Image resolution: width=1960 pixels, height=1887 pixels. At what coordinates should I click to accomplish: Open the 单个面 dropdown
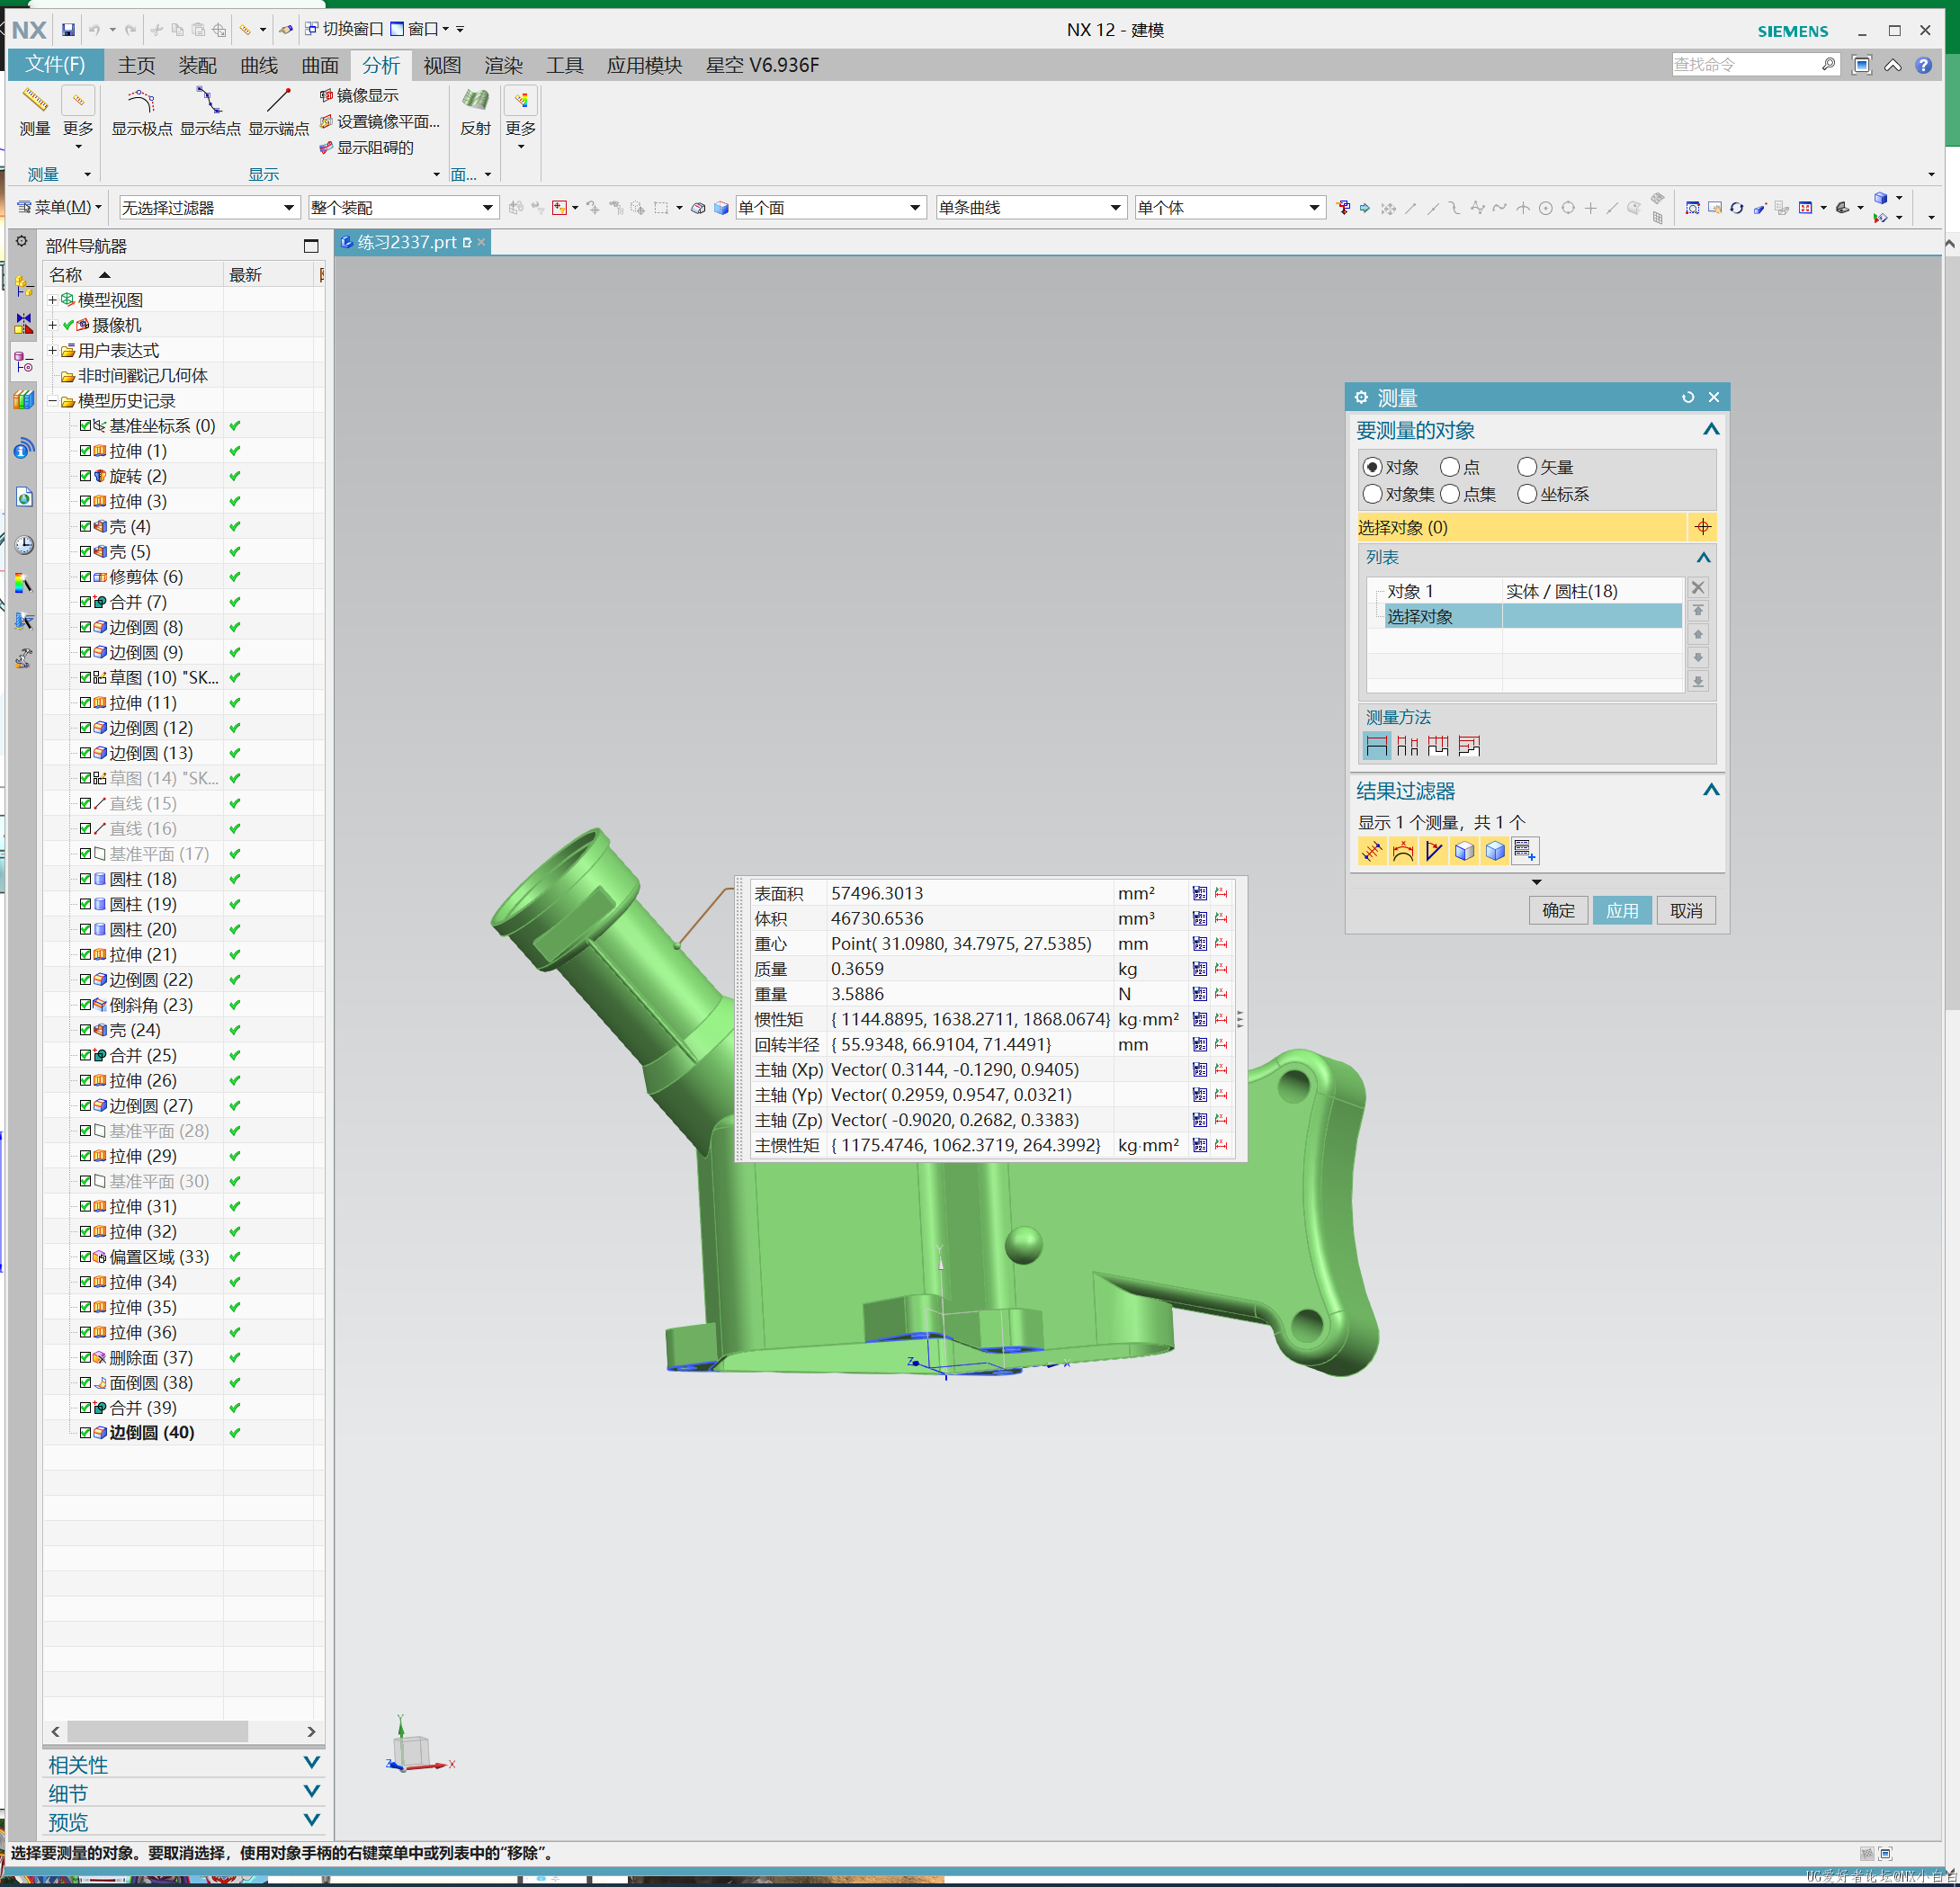point(829,208)
